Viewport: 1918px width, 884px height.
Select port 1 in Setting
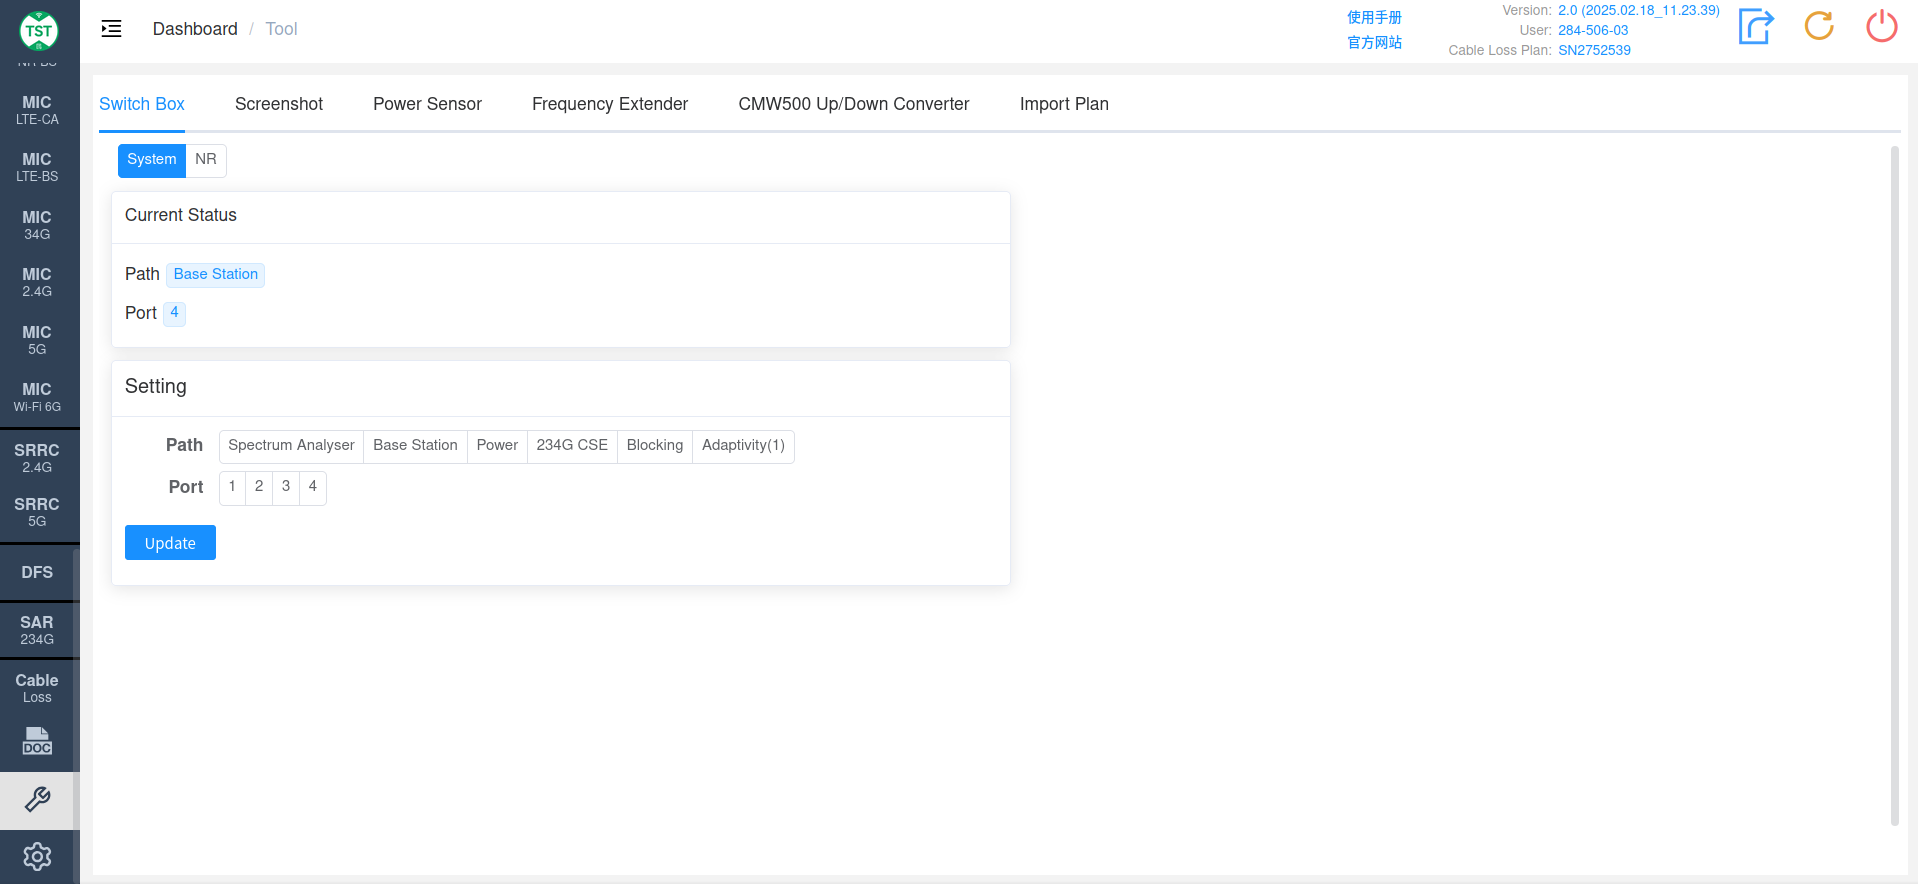click(x=232, y=487)
